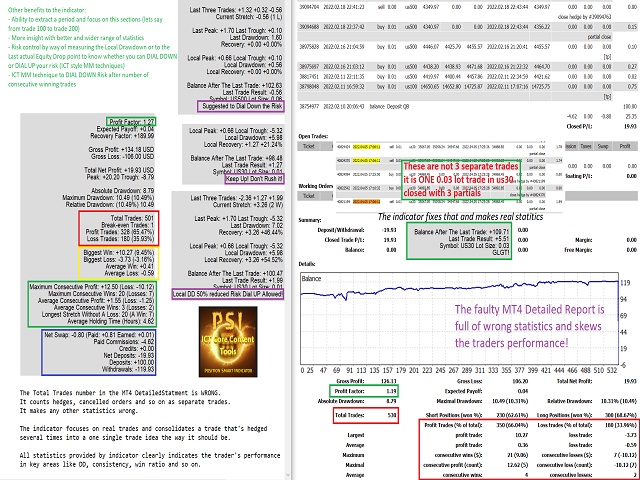
Task: Click ticket number 39094688 in the report
Action: 309,27
